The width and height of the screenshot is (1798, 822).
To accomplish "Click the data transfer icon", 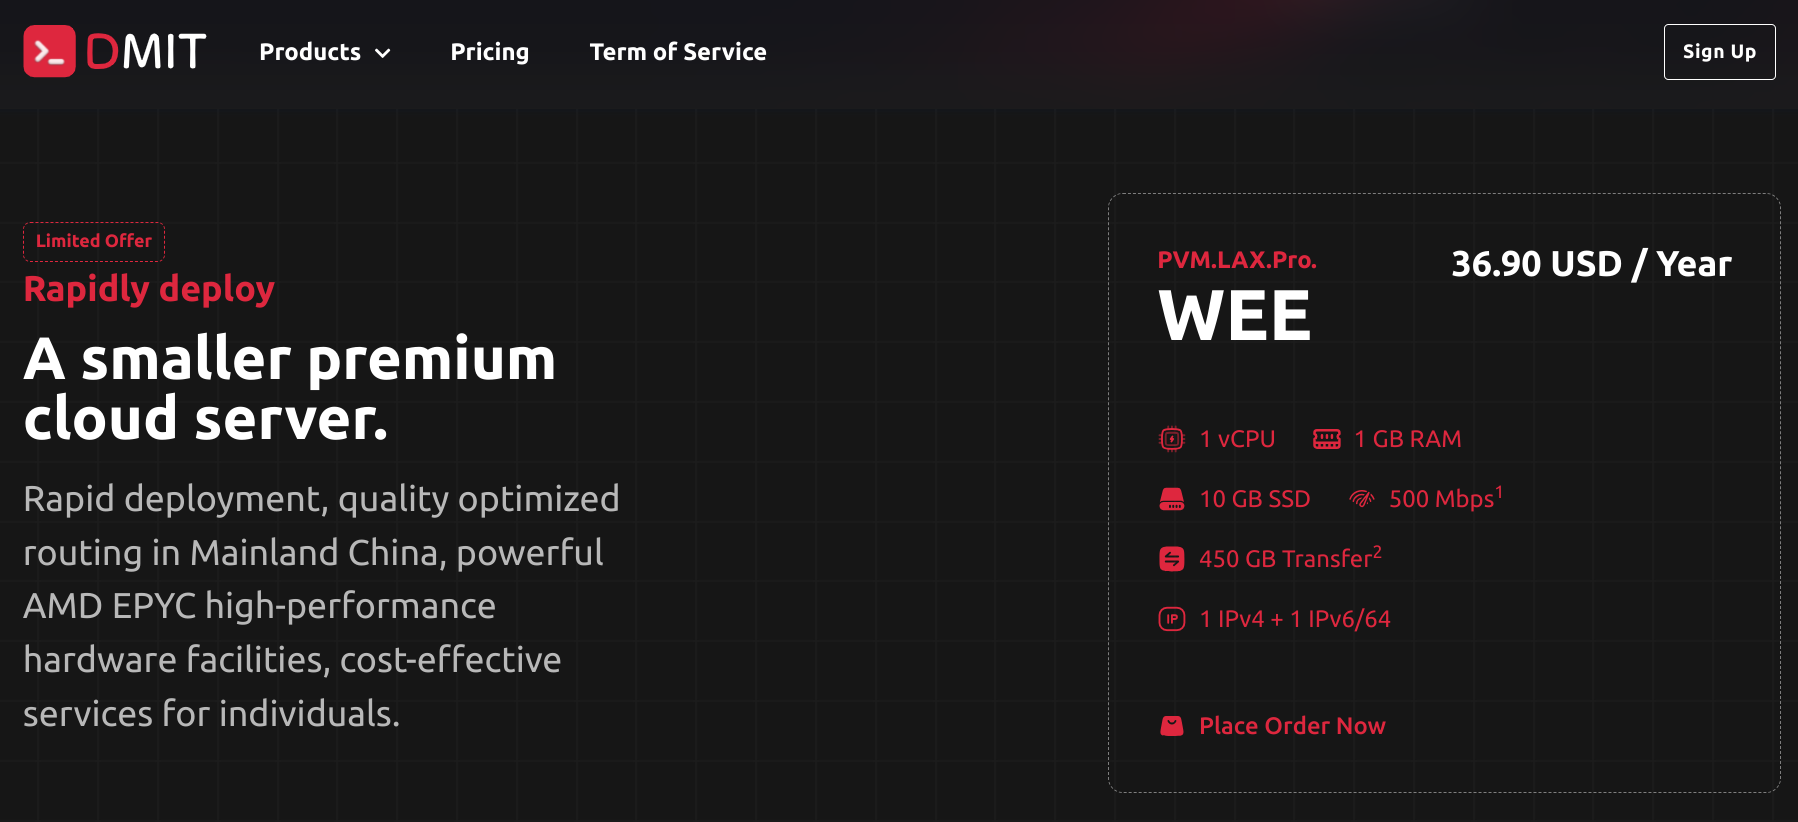I will (x=1171, y=559).
